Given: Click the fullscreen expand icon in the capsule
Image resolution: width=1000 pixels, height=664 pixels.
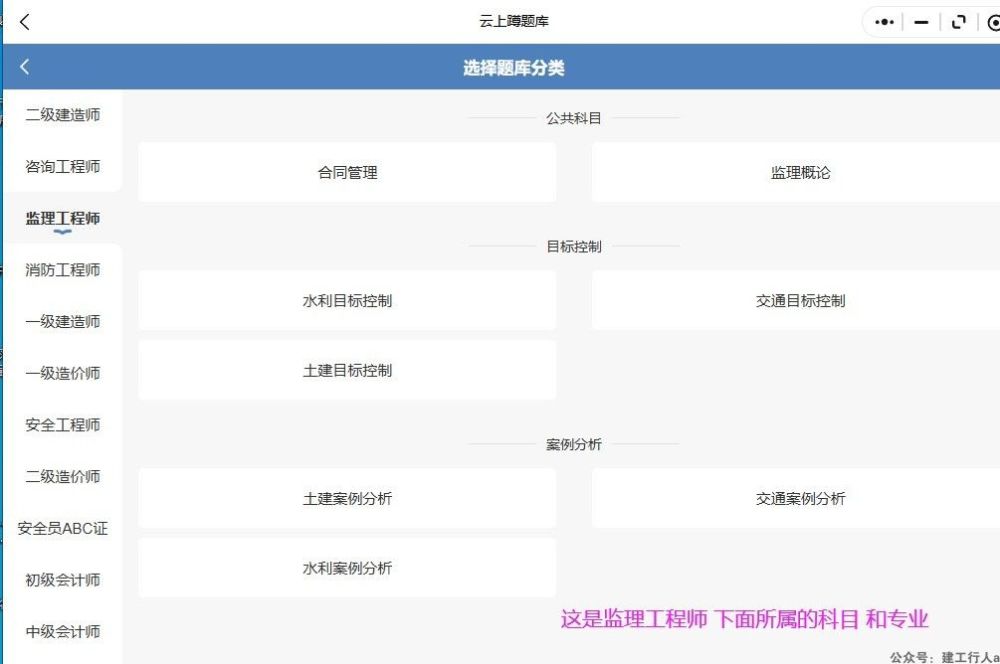Looking at the screenshot, I should click(959, 22).
